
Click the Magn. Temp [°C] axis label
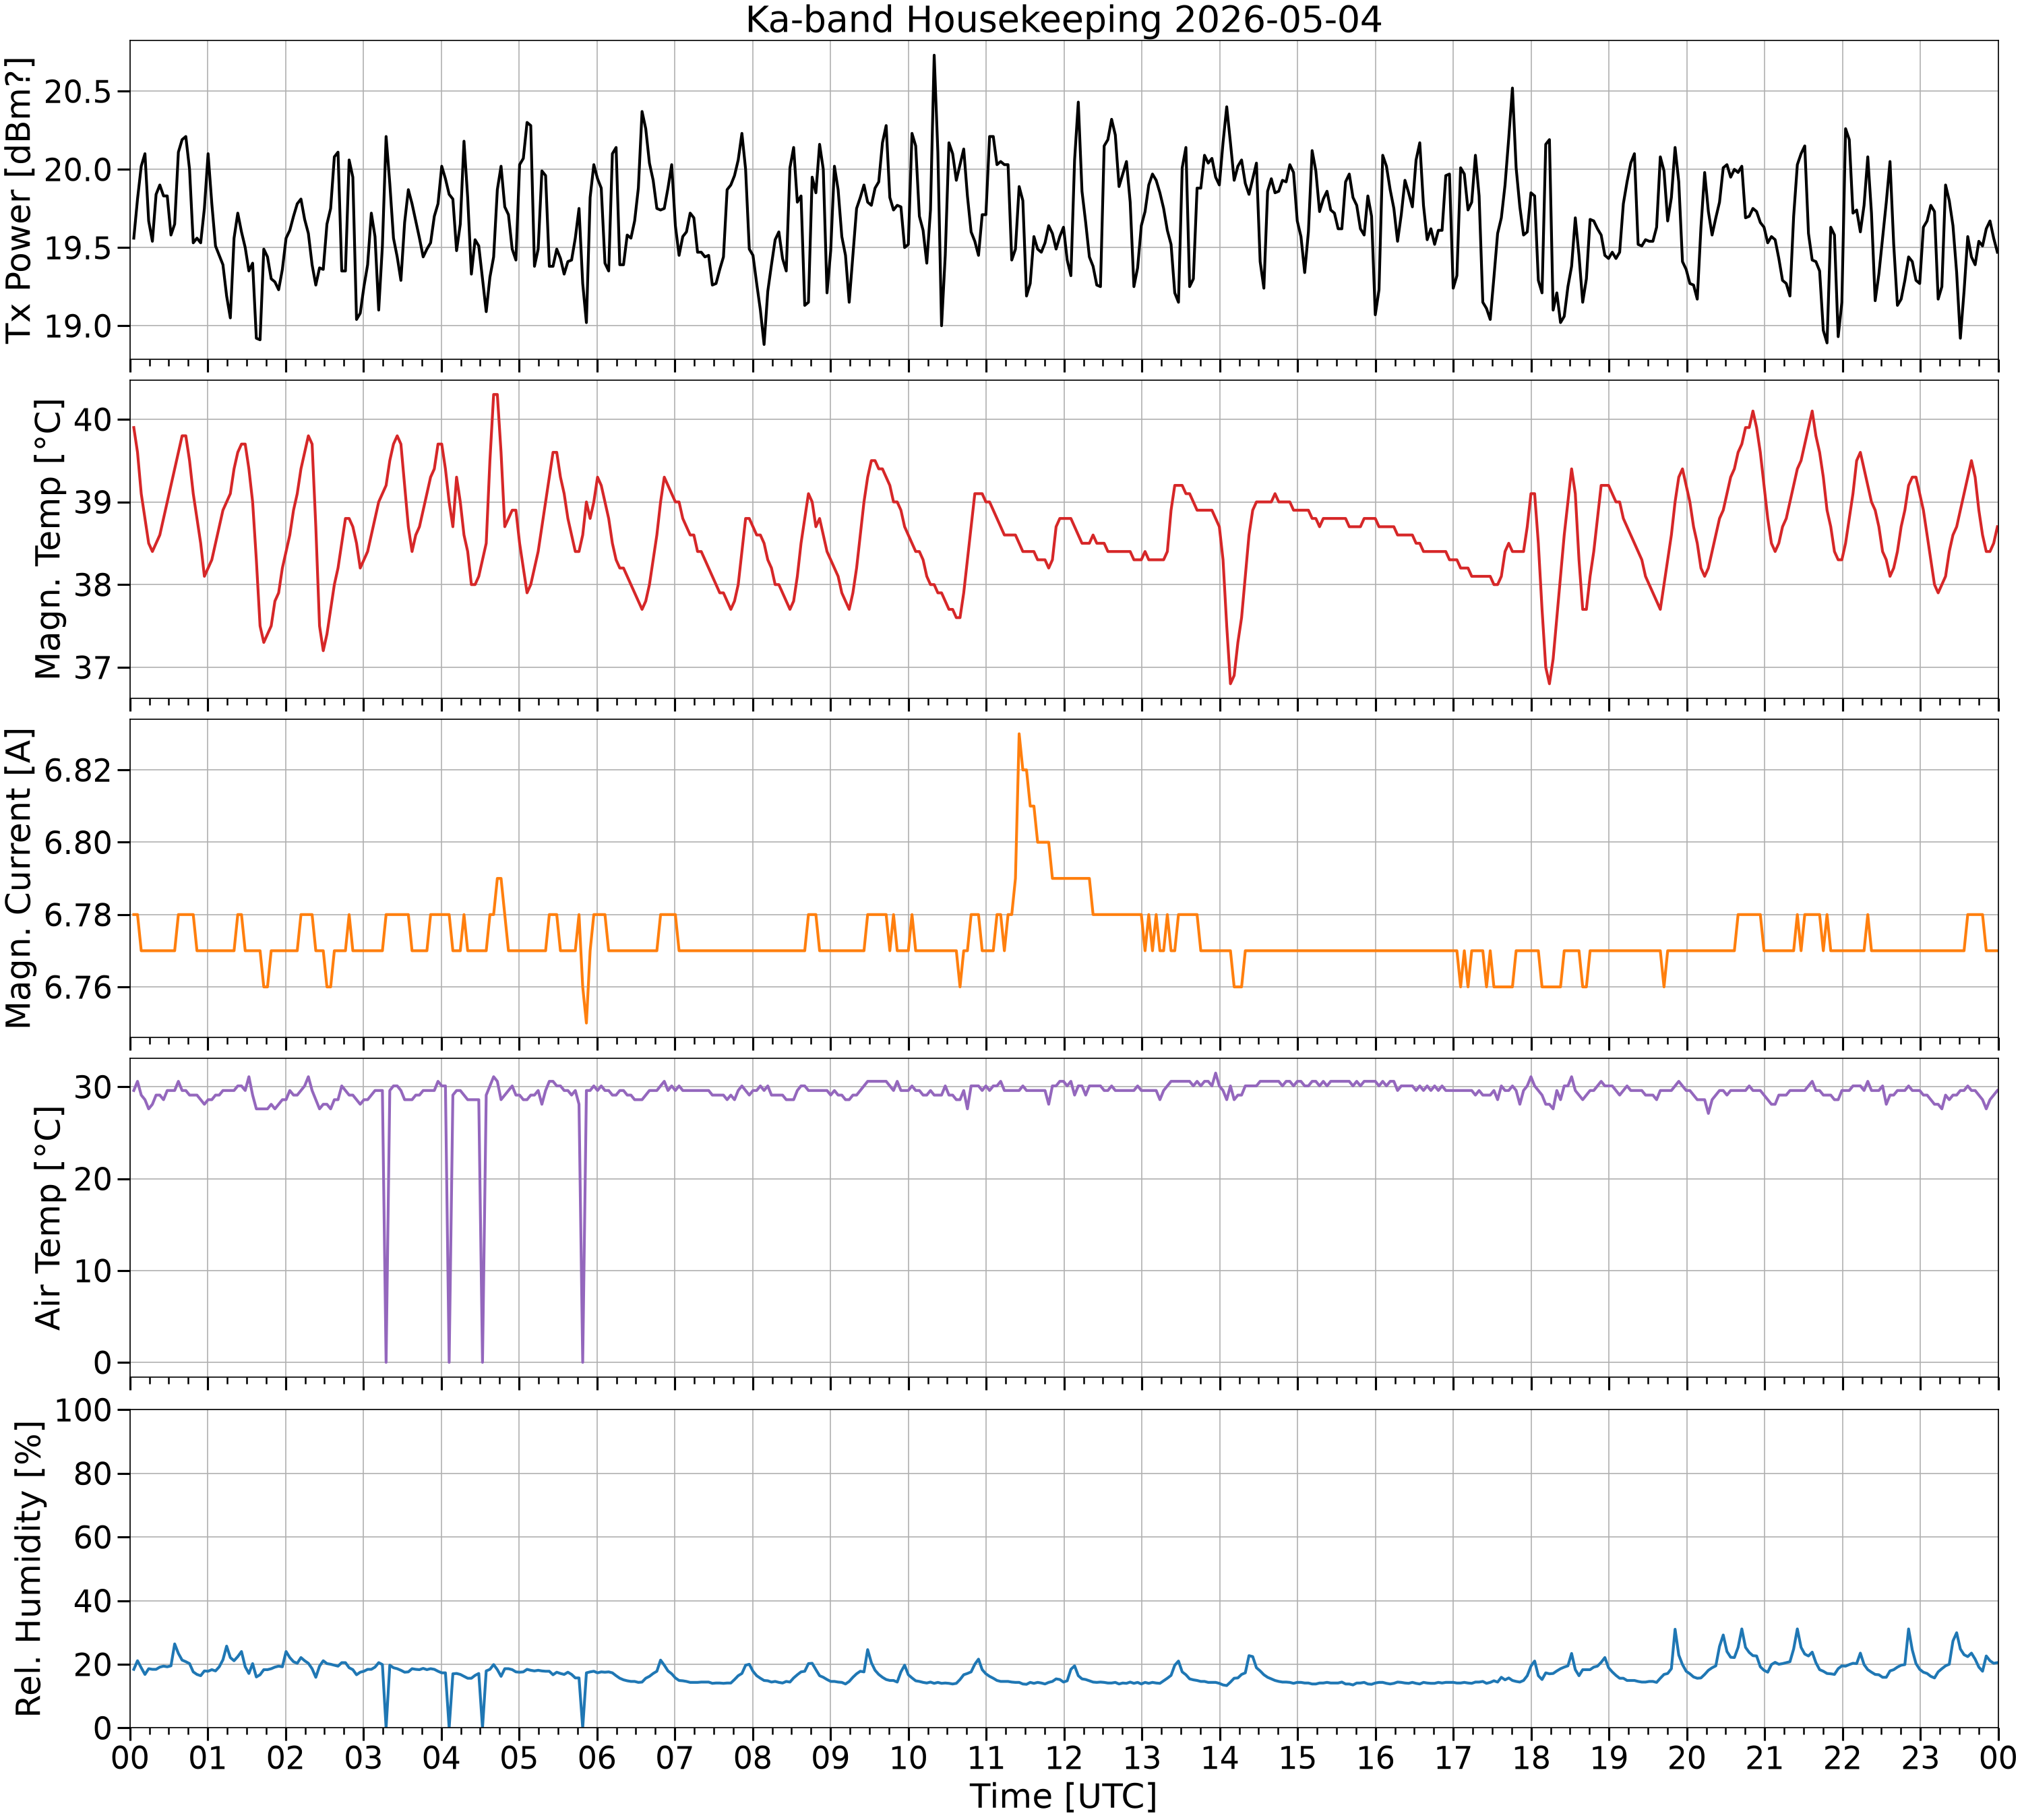tap(48, 539)
